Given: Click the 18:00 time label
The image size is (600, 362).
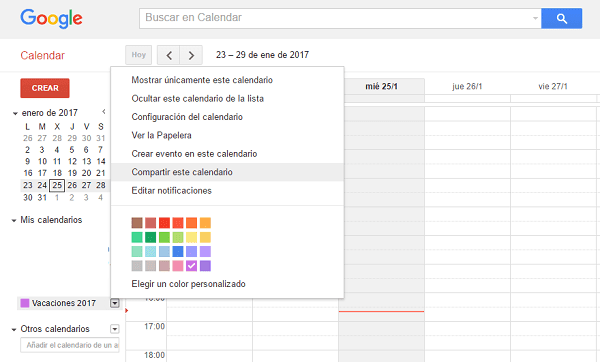Looking at the screenshot, I should coord(154,355).
